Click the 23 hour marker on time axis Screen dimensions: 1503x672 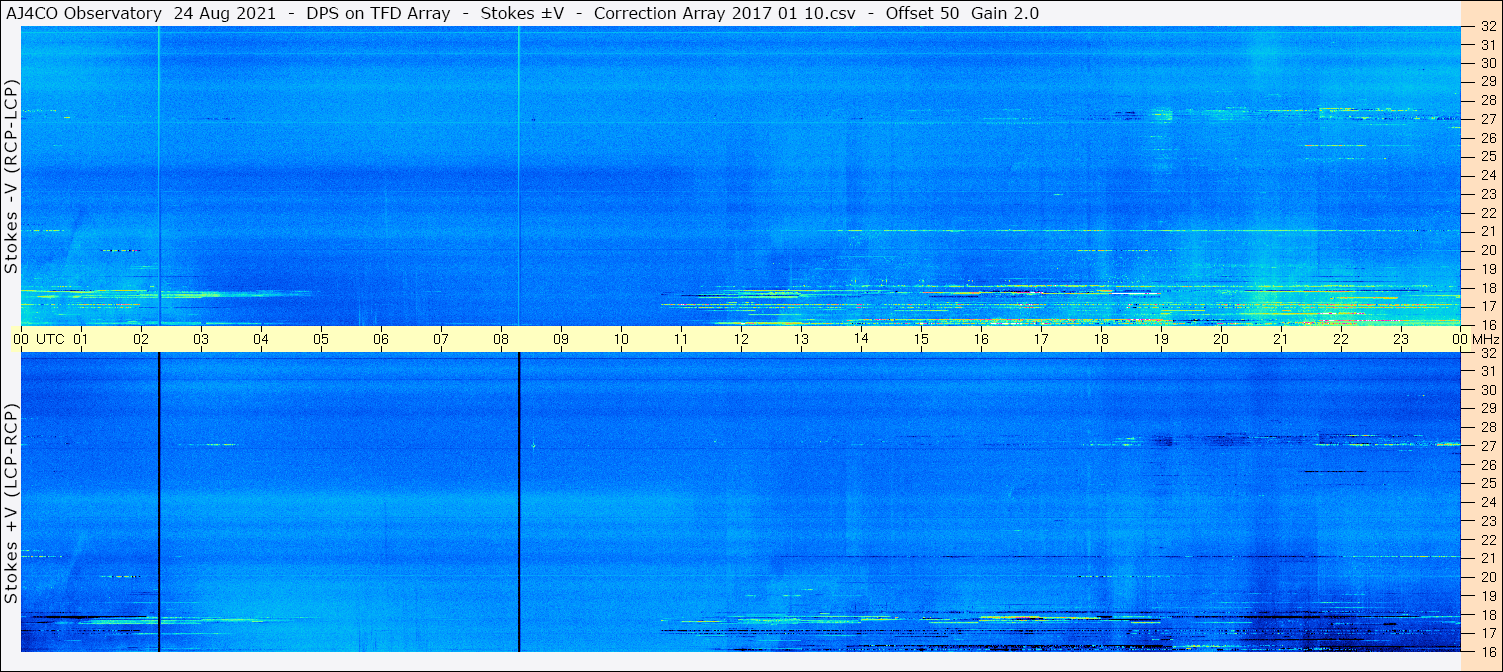1401,339
